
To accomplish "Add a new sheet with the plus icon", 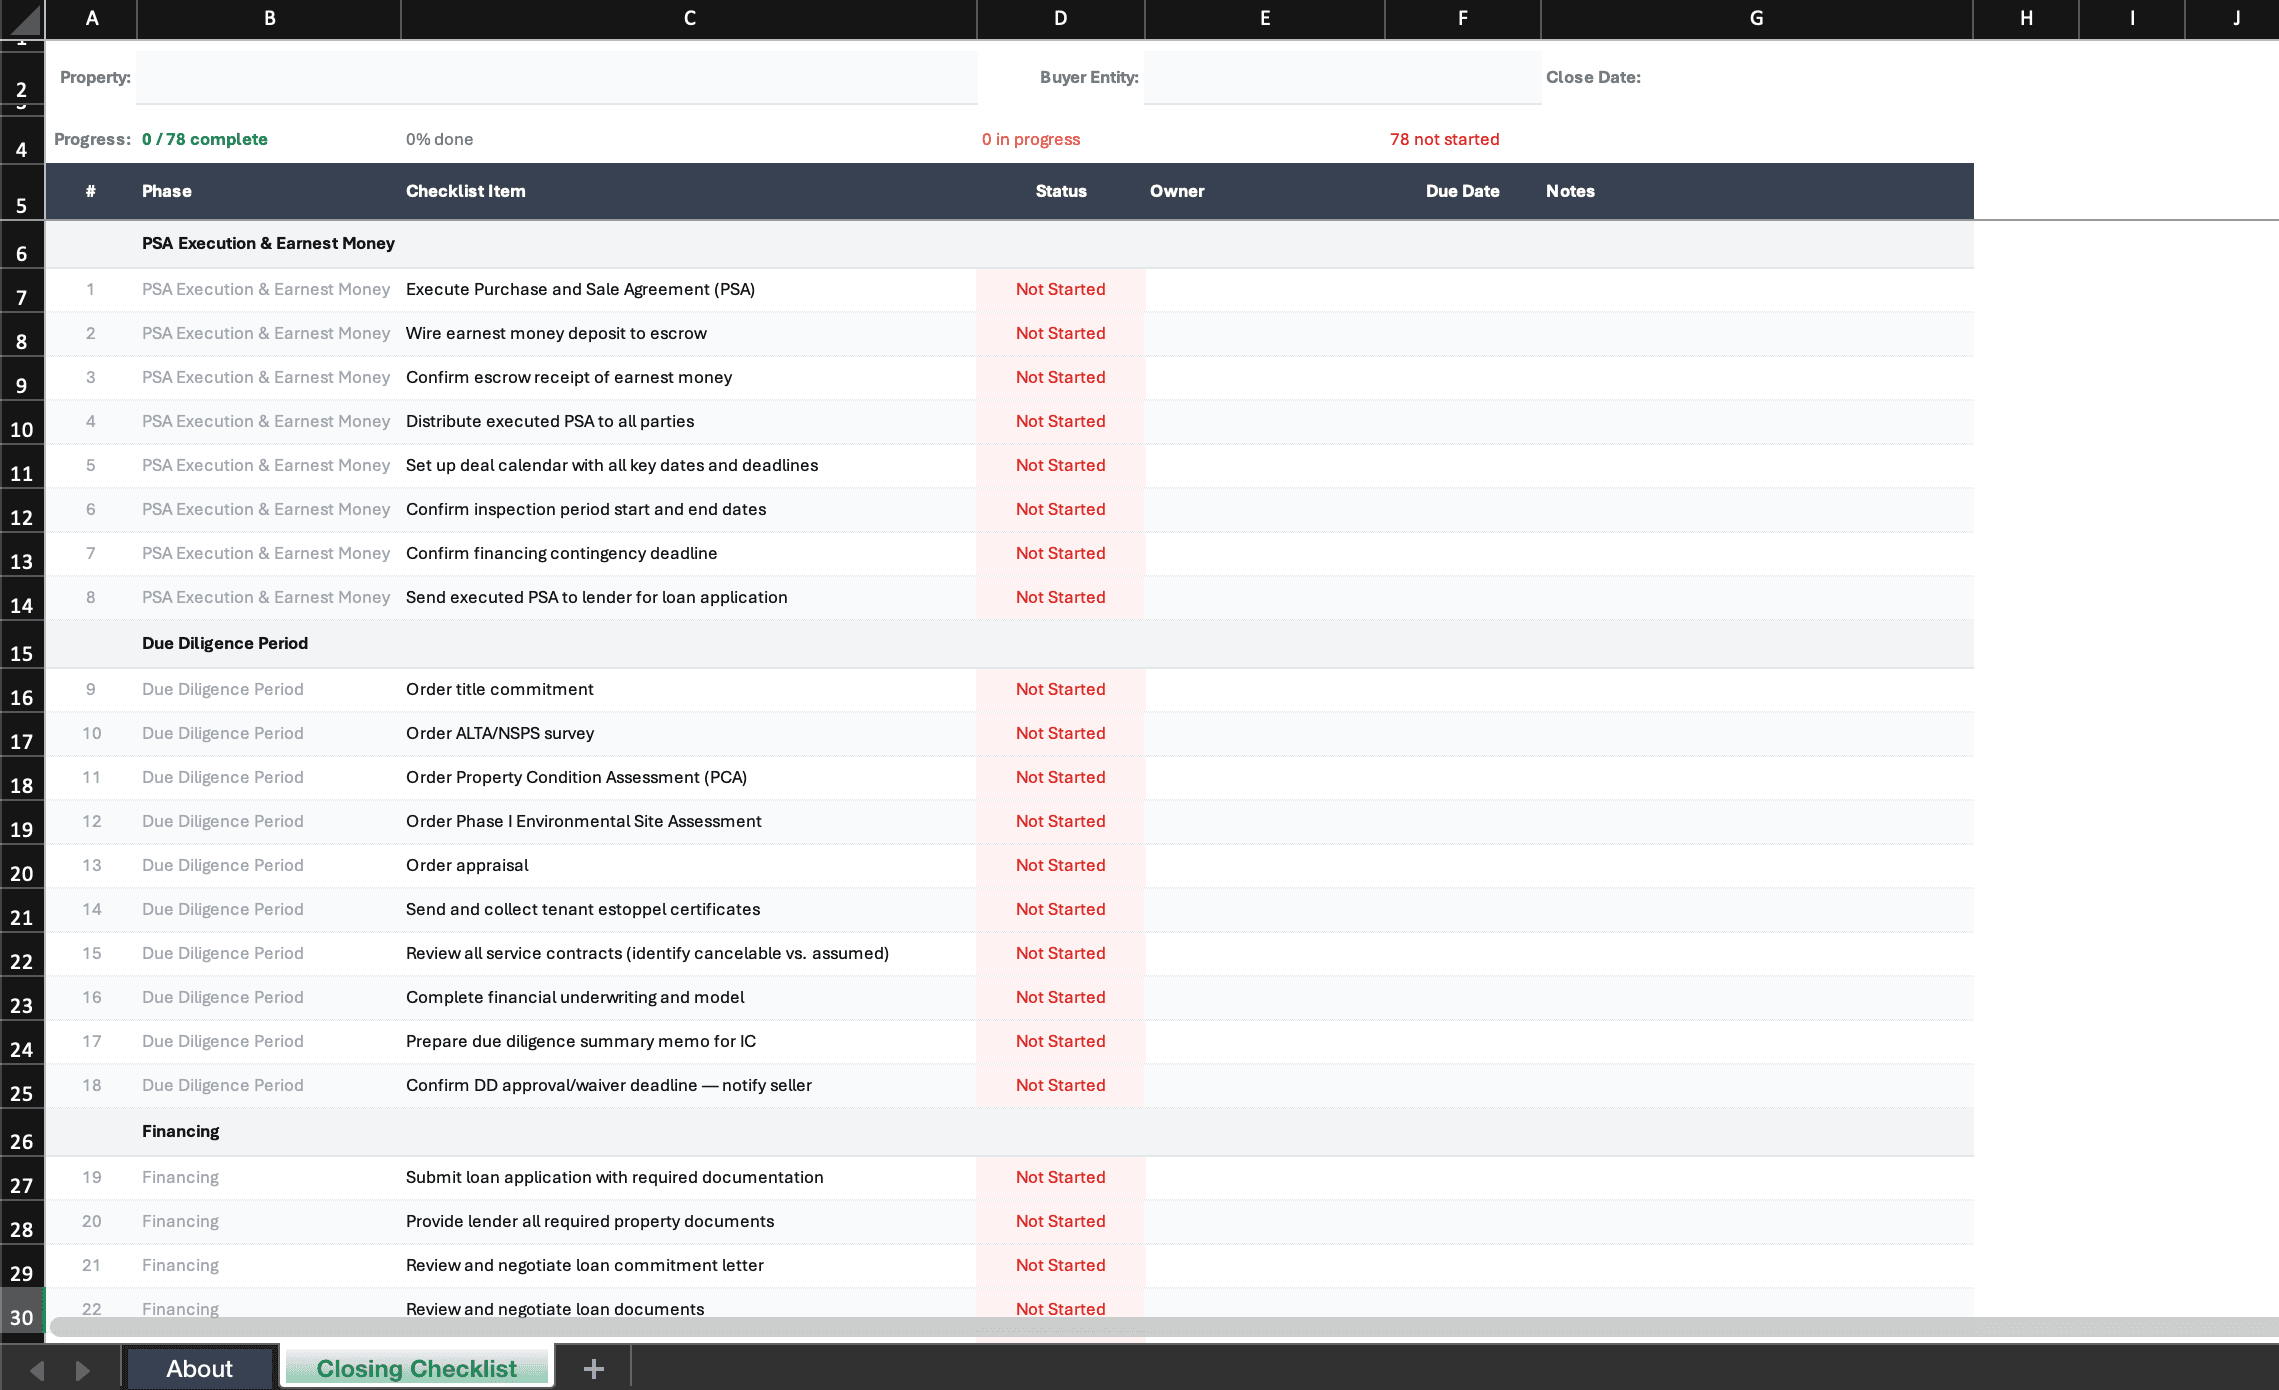I will pos(593,1367).
